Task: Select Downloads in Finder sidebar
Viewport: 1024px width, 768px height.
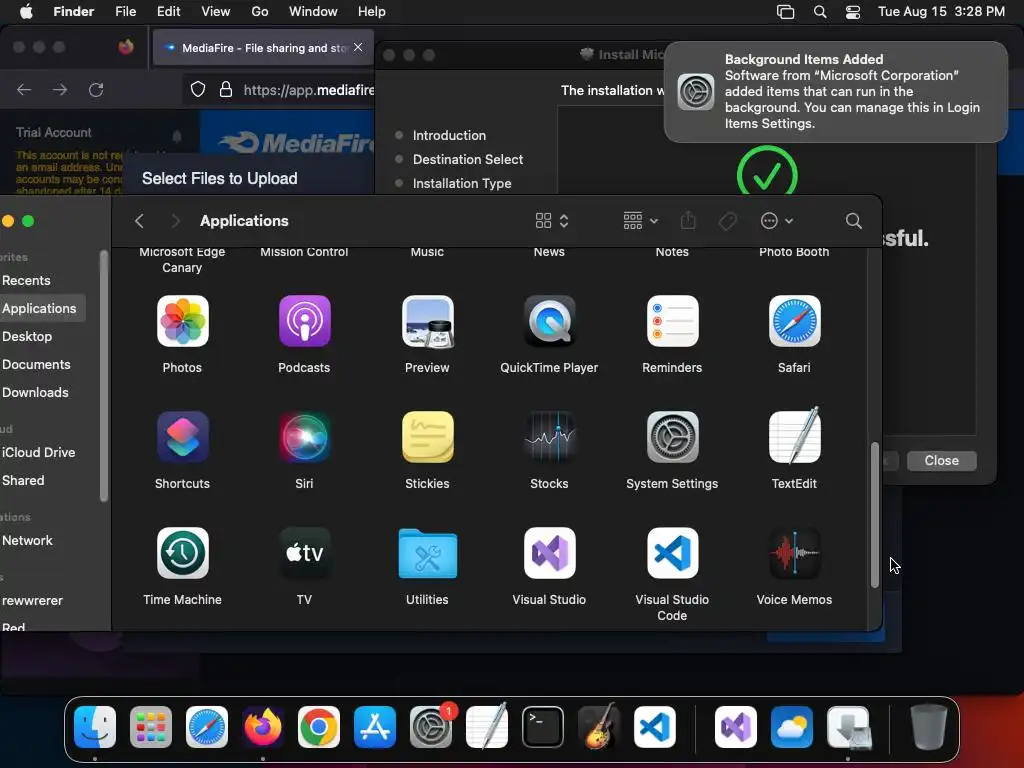Action: tap(35, 392)
